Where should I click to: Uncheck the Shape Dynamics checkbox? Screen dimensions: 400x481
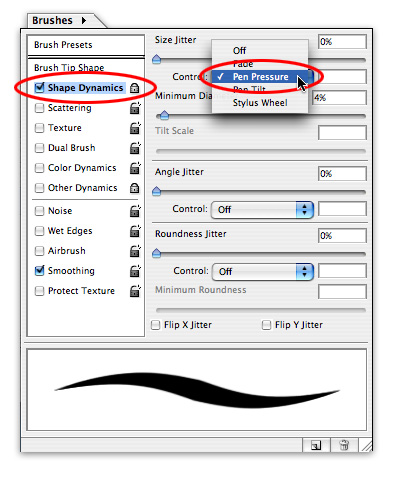click(x=39, y=88)
